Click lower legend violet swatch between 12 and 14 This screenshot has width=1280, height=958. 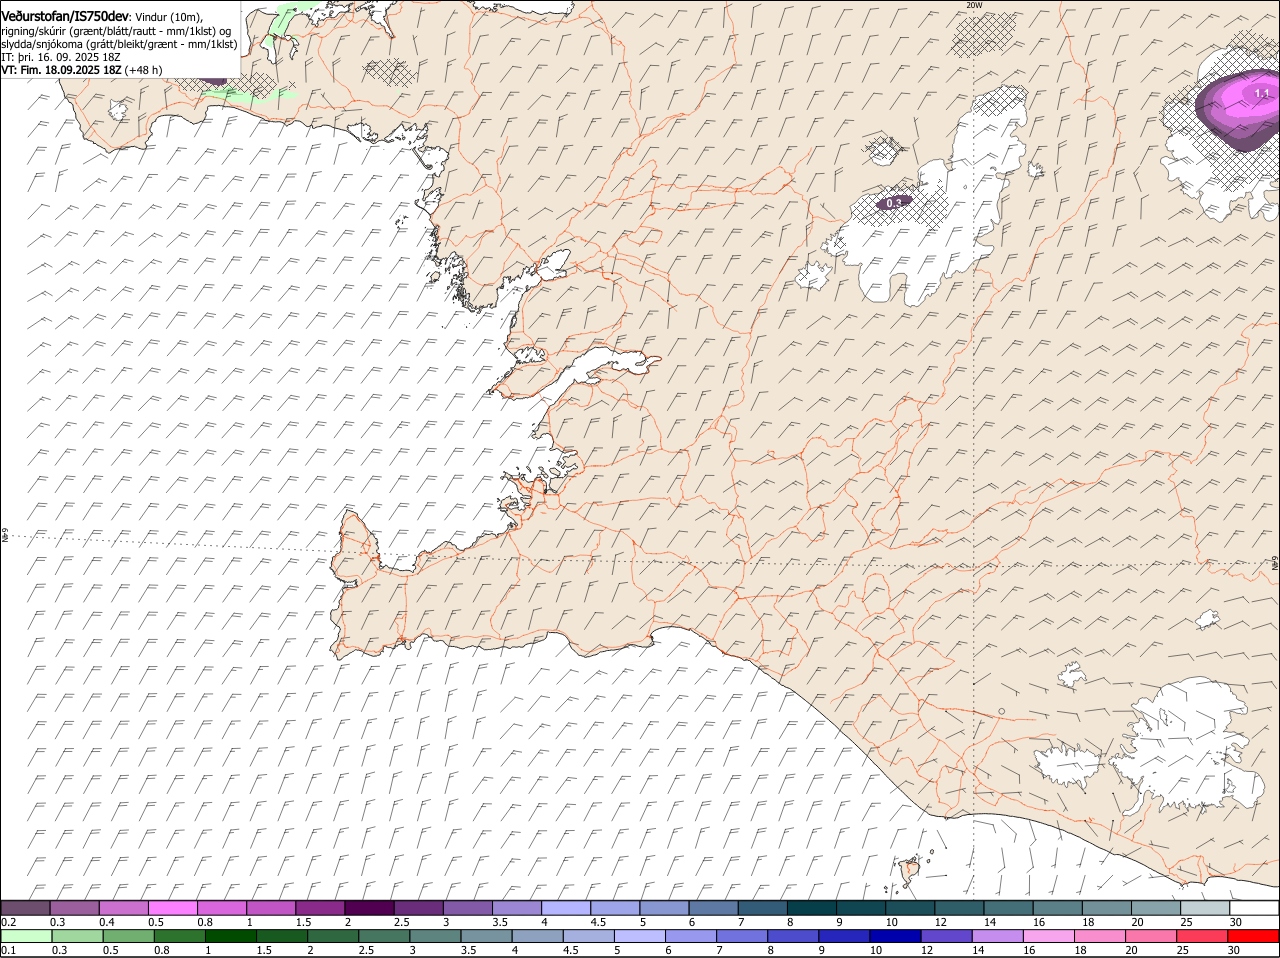point(946,936)
